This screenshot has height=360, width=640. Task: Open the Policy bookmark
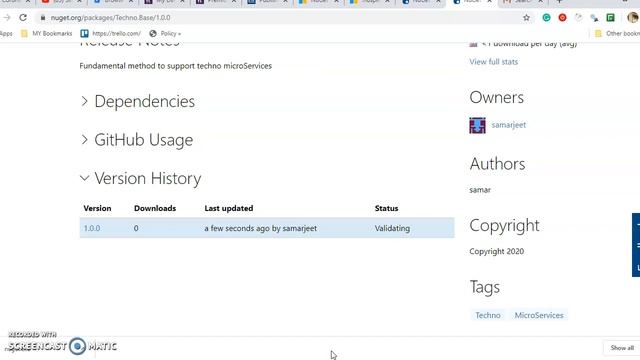click(165, 33)
